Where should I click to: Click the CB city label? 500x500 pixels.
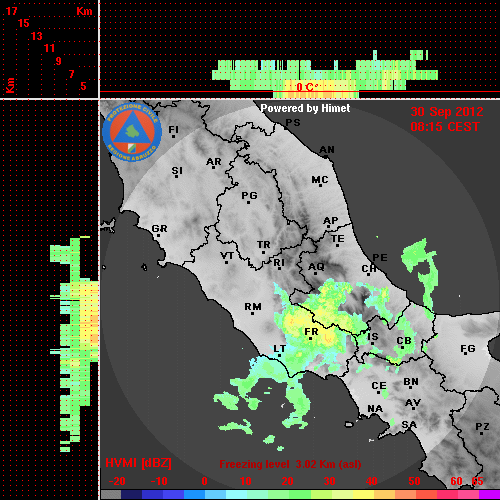[x=404, y=341]
